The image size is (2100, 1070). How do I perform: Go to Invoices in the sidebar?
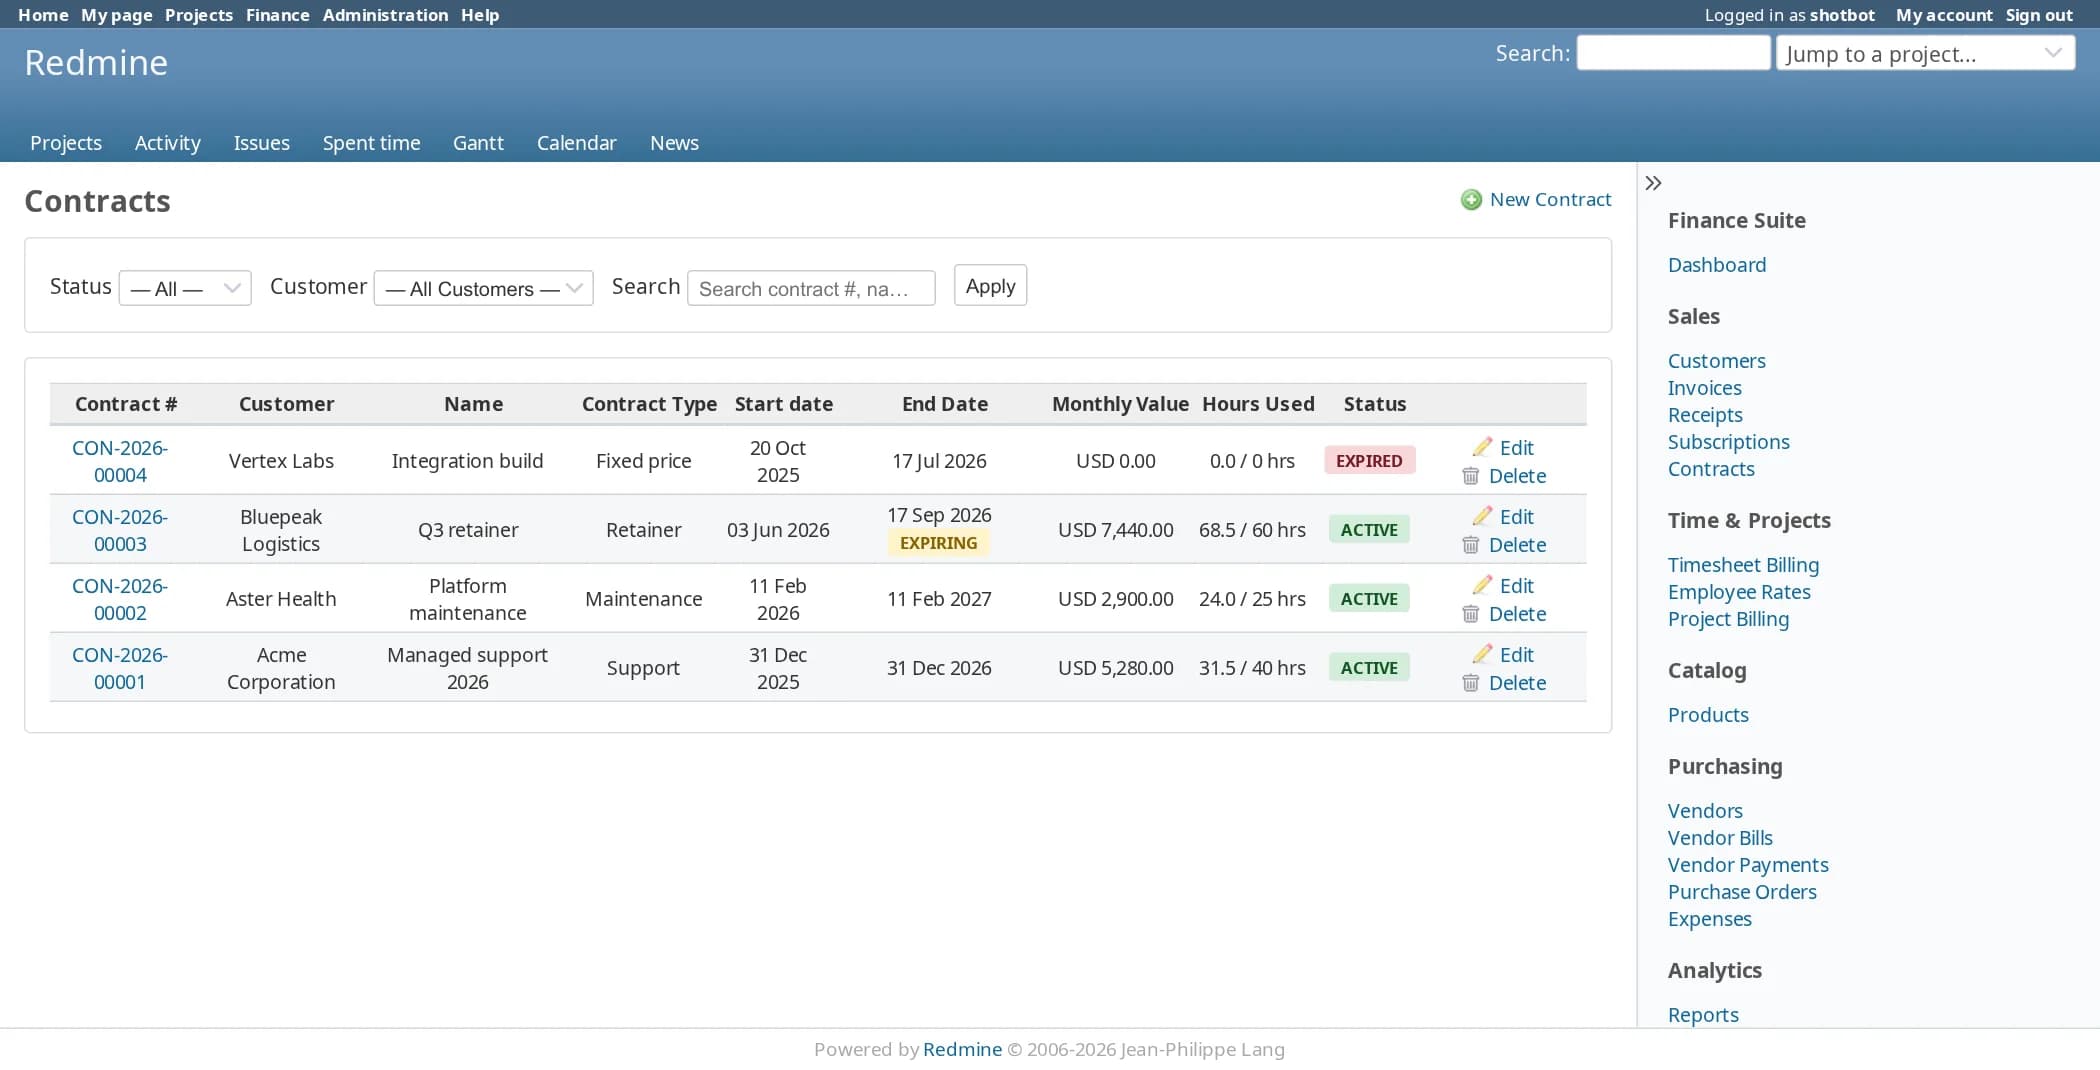click(x=1704, y=388)
